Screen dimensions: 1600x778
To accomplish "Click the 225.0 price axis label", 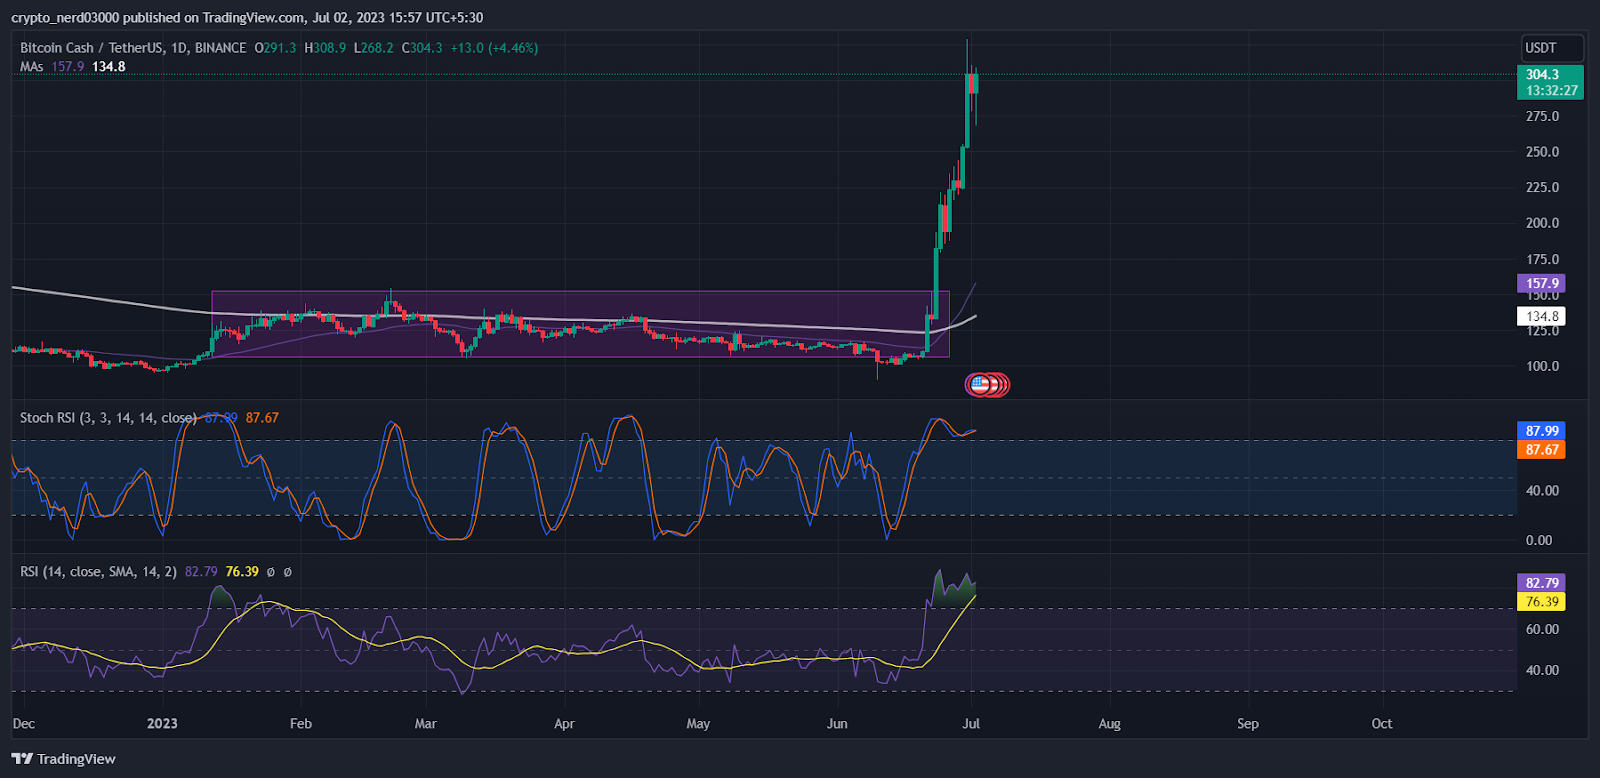I will pyautogui.click(x=1542, y=187).
